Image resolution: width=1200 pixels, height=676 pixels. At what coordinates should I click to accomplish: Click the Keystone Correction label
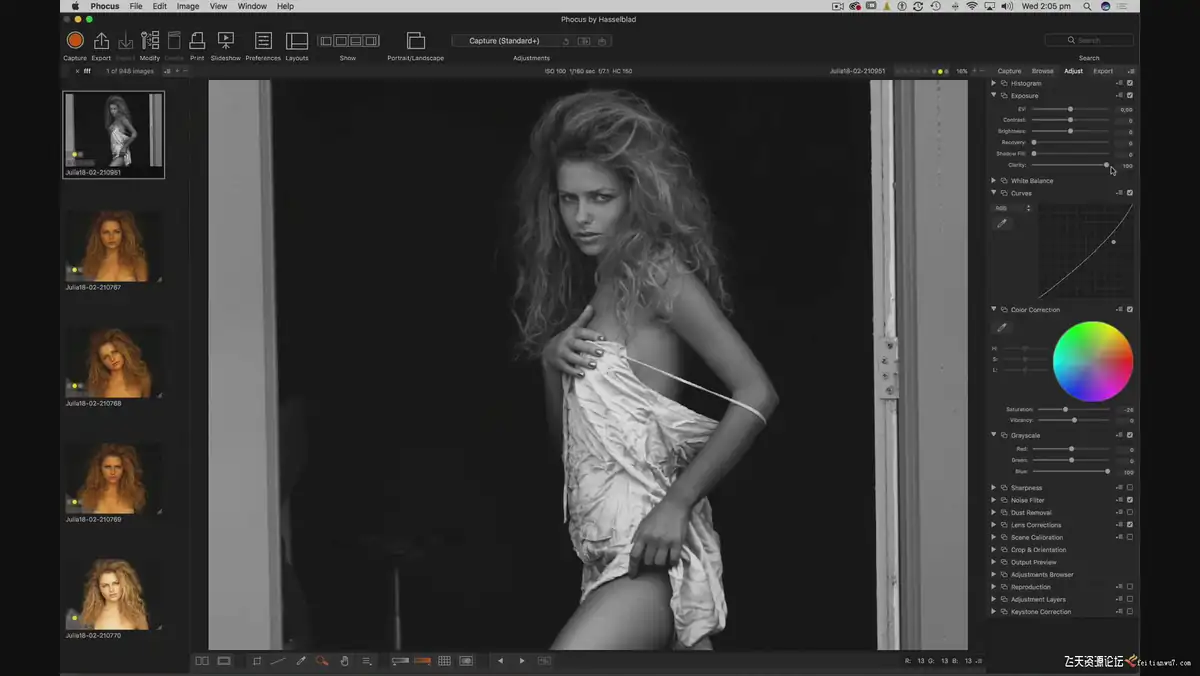tap(1041, 612)
